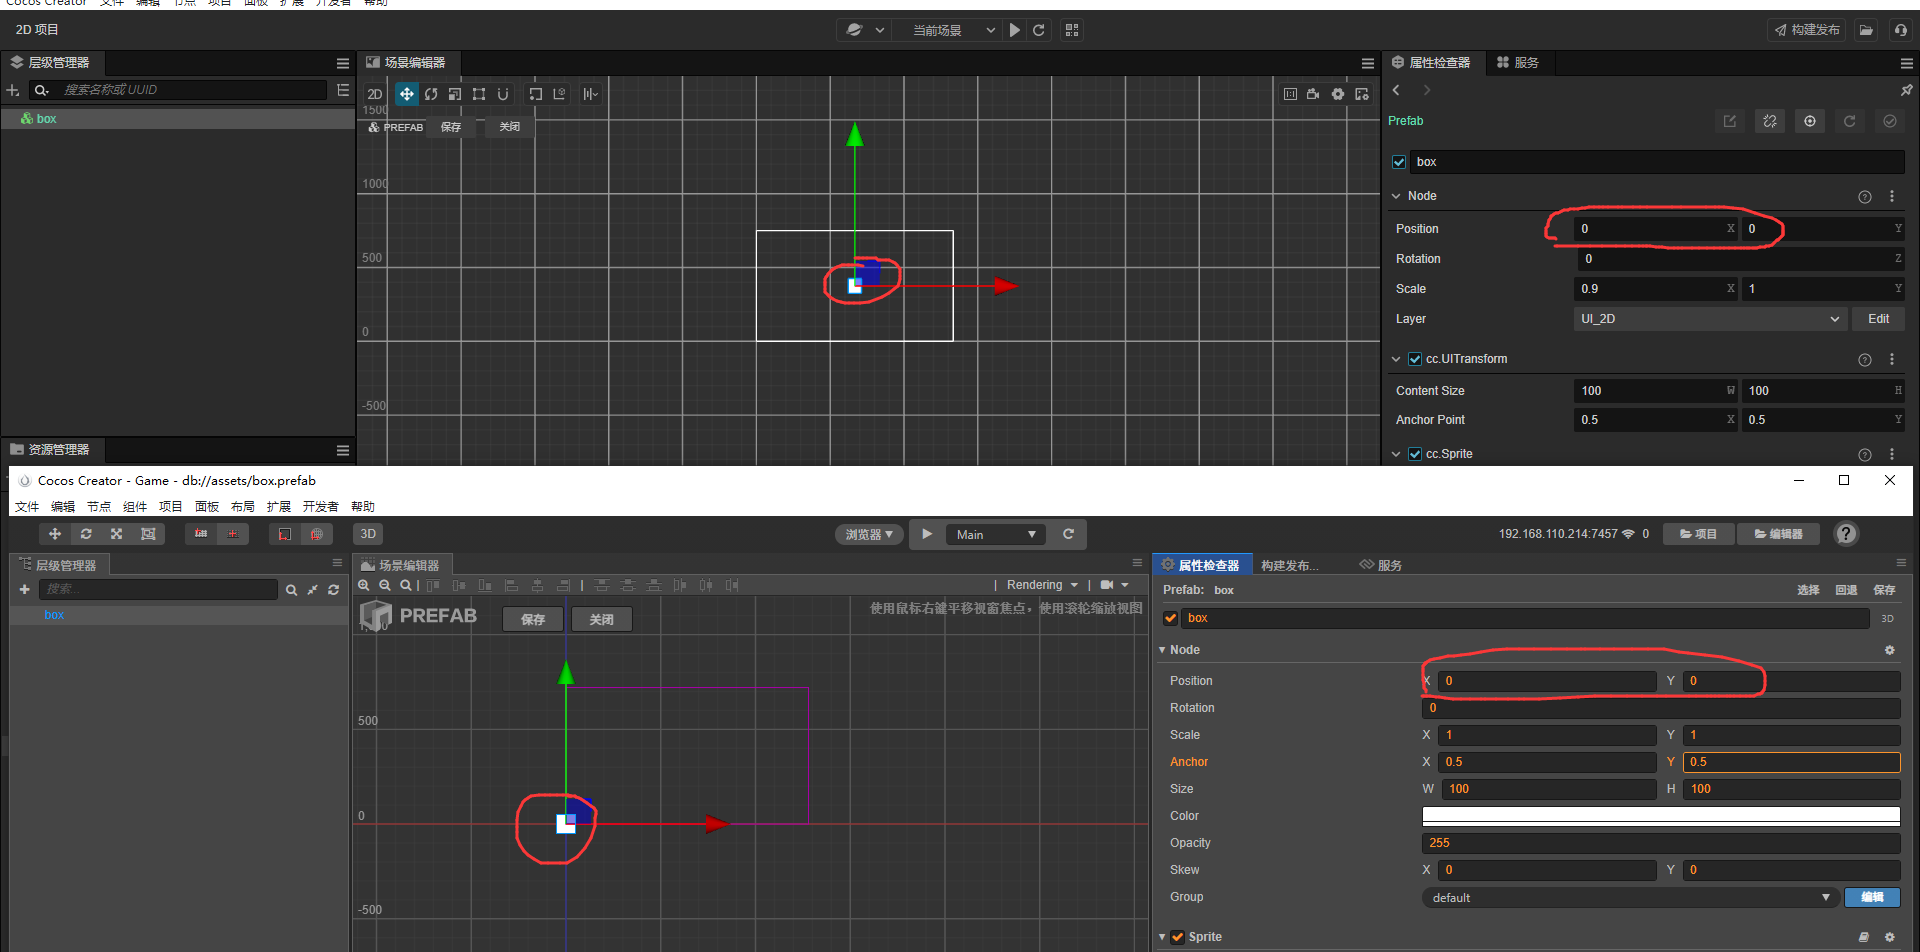
Task: Click the 保存 prefab button in the lower scene editor
Action: click(x=533, y=620)
